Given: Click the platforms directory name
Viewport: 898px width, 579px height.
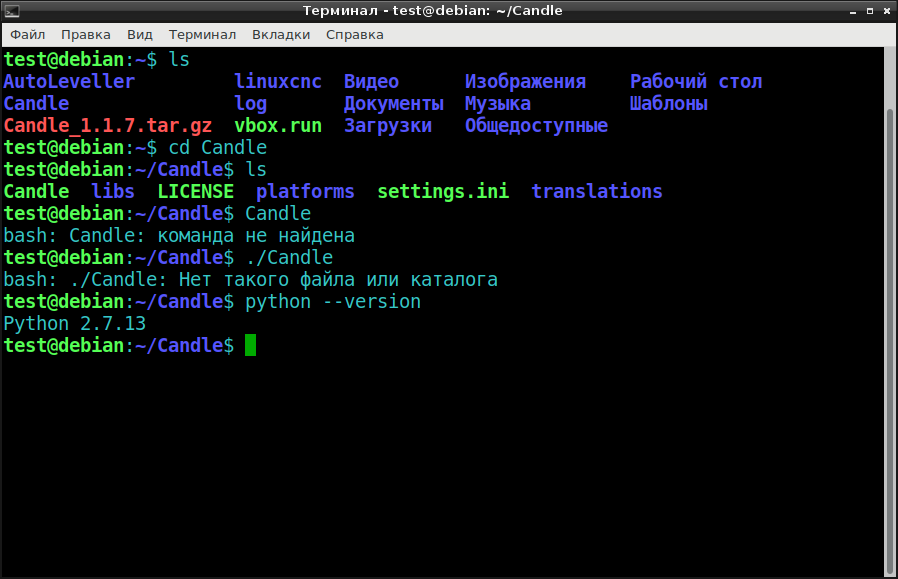Looking at the screenshot, I should pos(305,191).
